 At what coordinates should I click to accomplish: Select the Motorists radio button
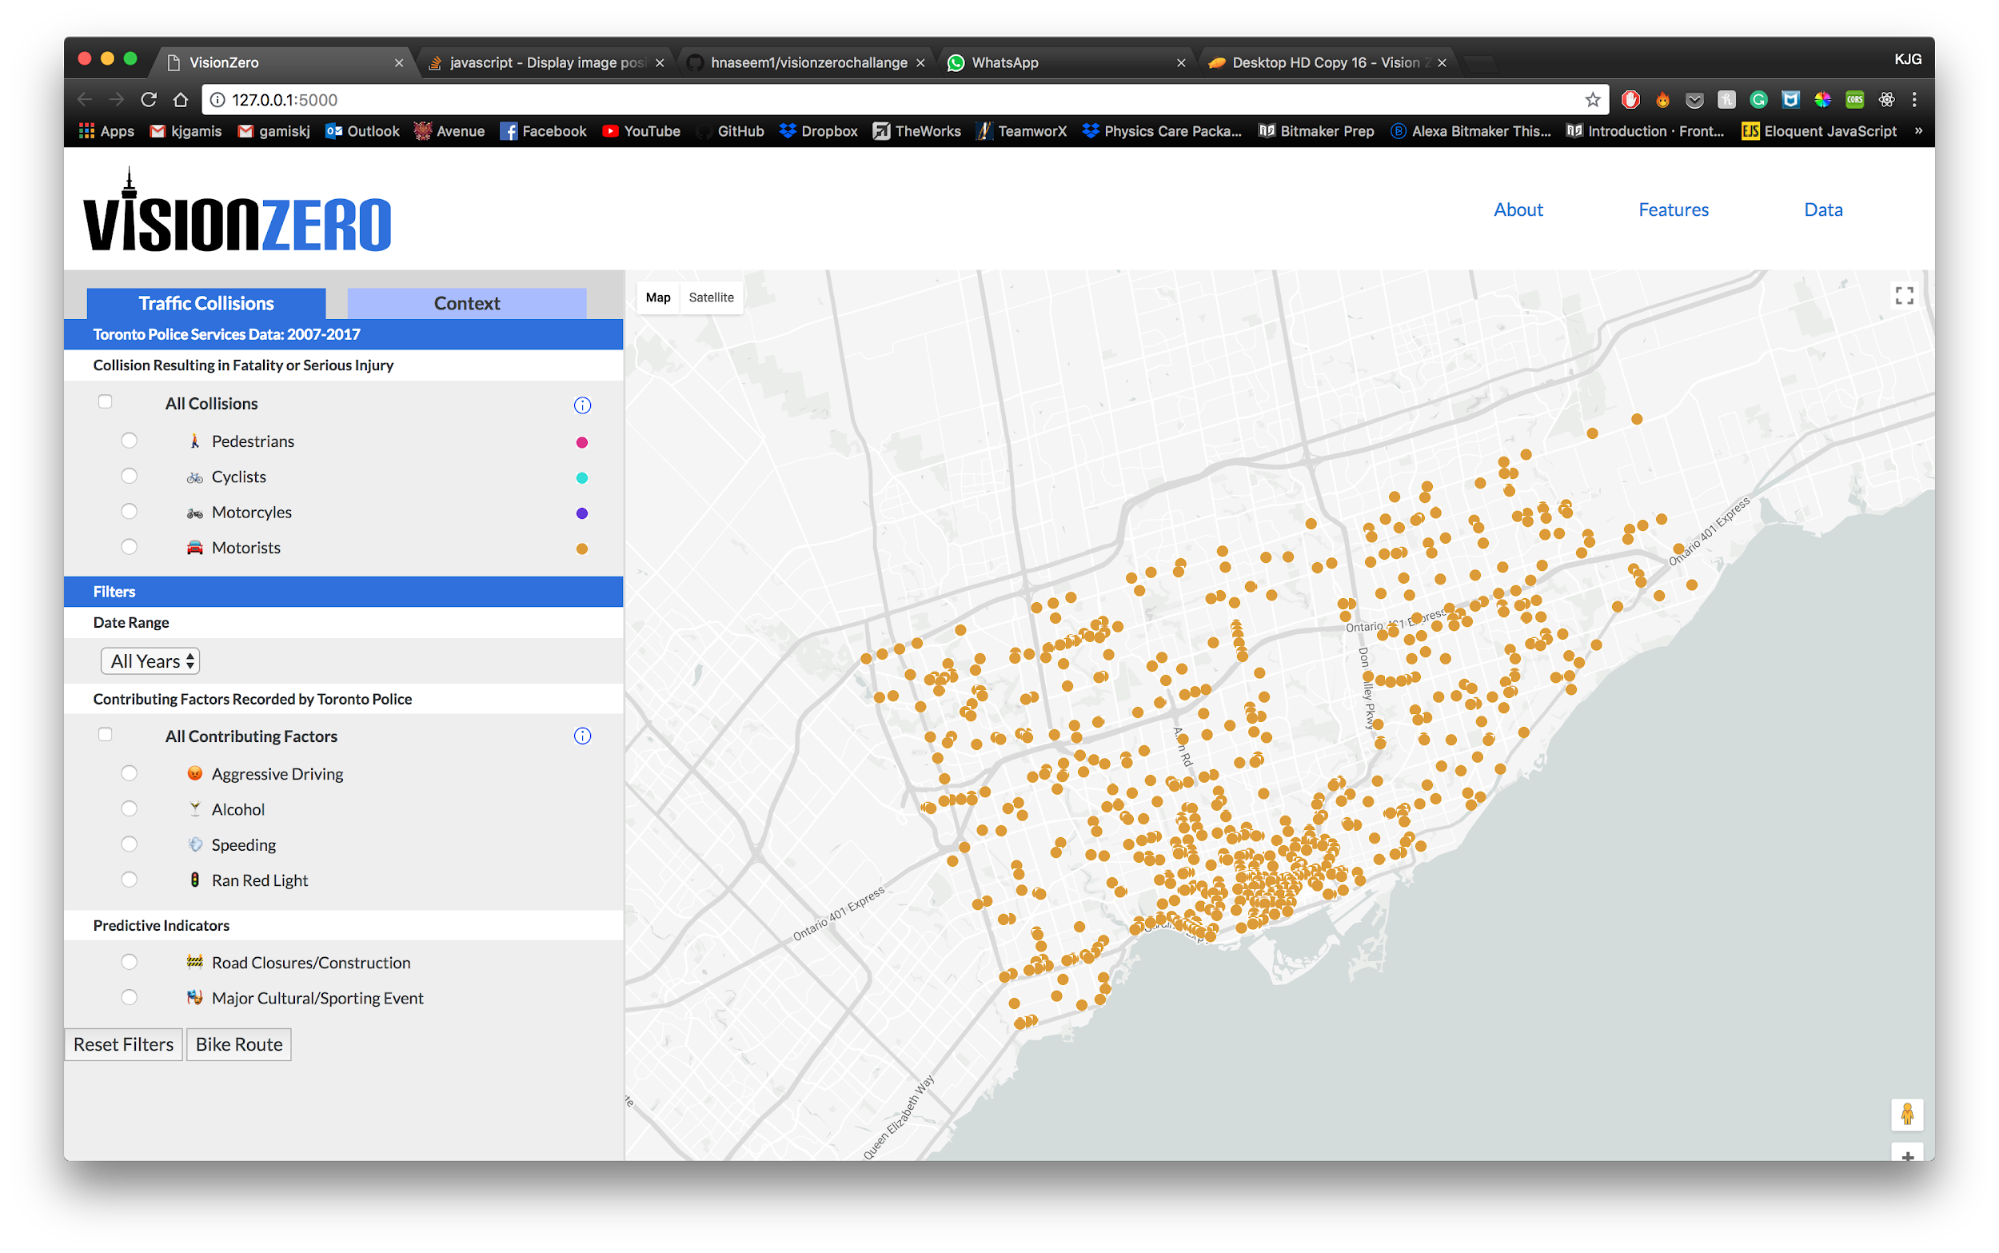[x=129, y=547]
